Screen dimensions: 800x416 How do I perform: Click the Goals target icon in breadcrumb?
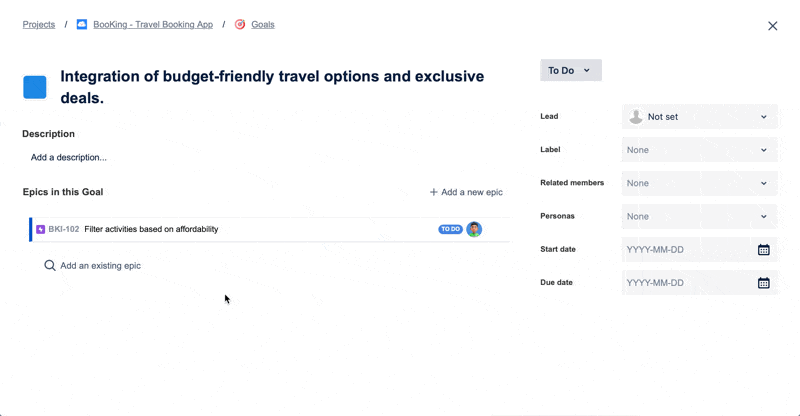(240, 24)
